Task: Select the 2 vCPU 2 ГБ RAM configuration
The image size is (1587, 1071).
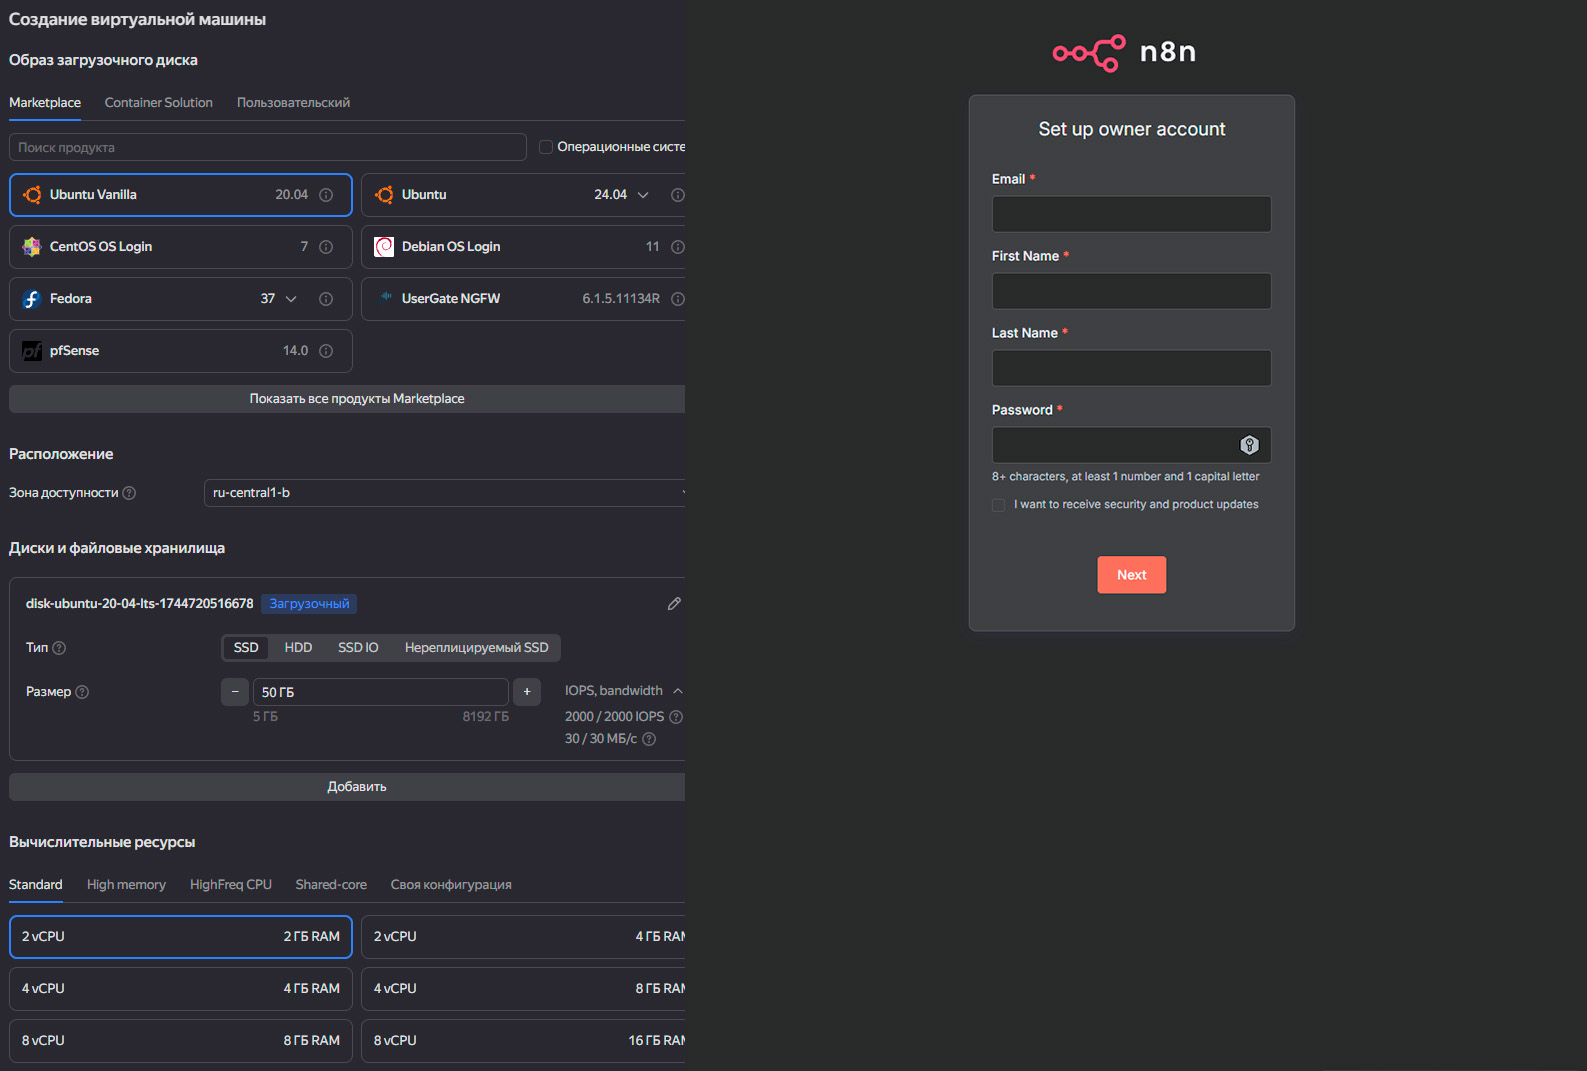Action: click(x=181, y=937)
